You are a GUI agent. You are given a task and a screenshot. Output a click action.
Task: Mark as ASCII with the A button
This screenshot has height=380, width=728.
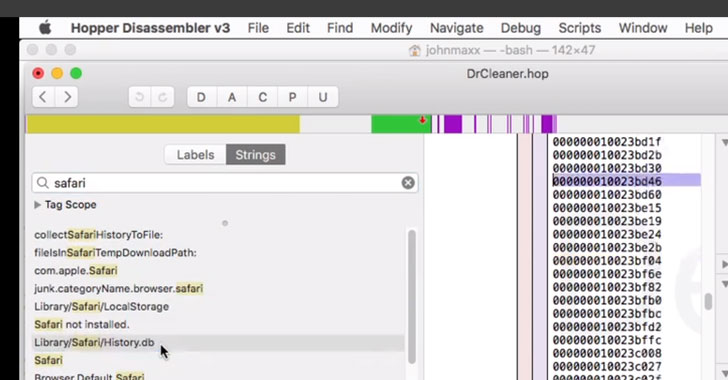(232, 97)
